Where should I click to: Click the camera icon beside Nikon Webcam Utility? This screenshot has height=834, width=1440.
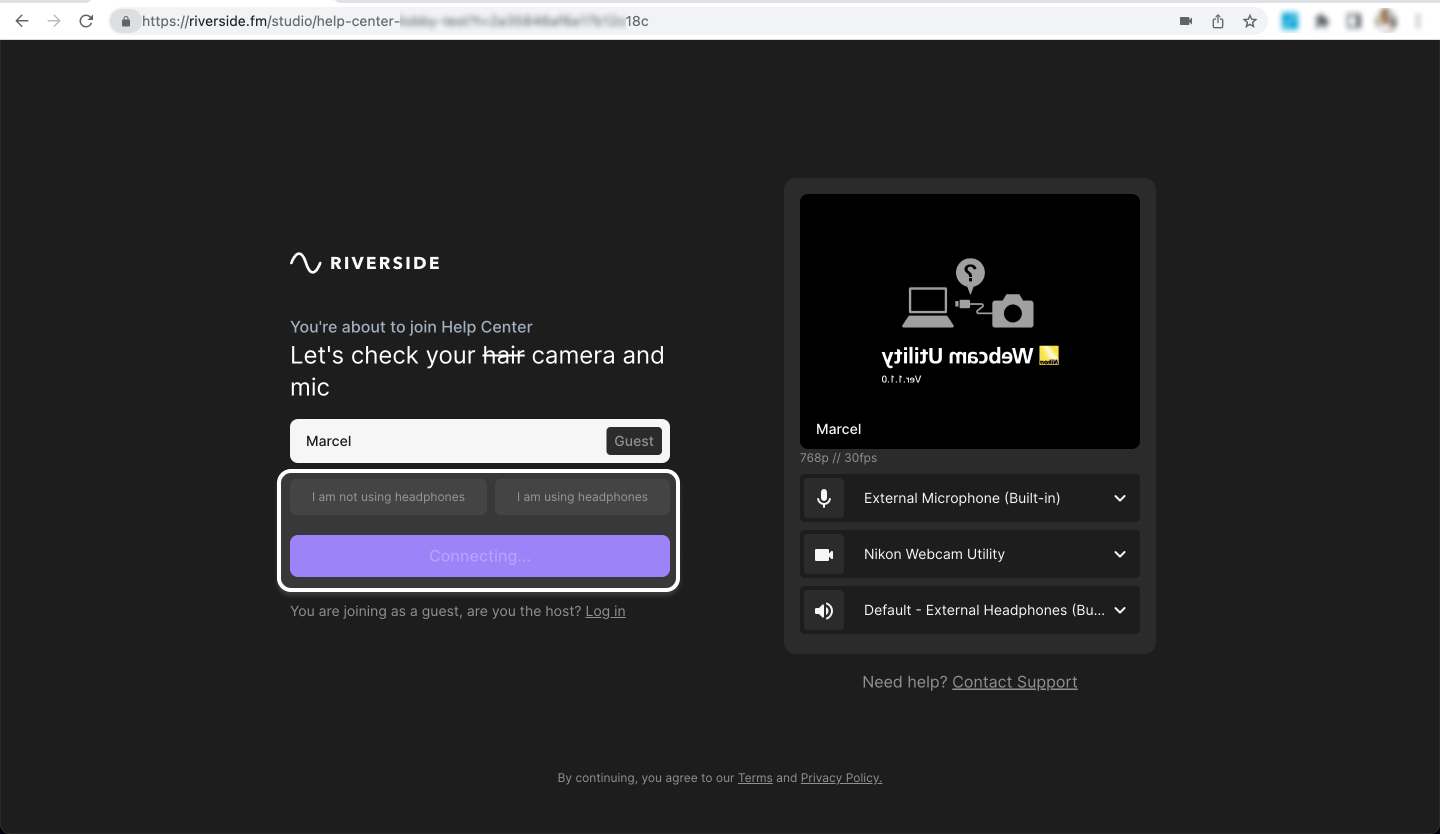tap(824, 554)
